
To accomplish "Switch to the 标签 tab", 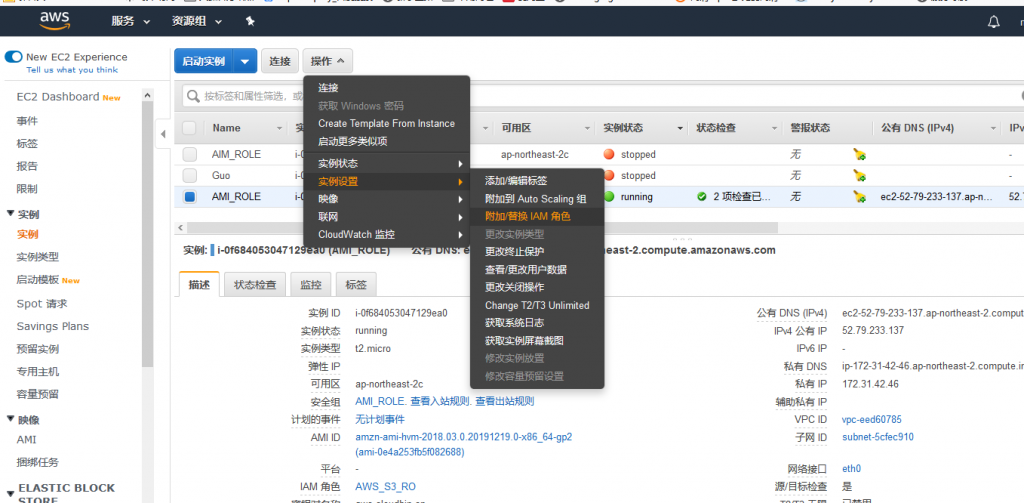I will click(x=356, y=285).
